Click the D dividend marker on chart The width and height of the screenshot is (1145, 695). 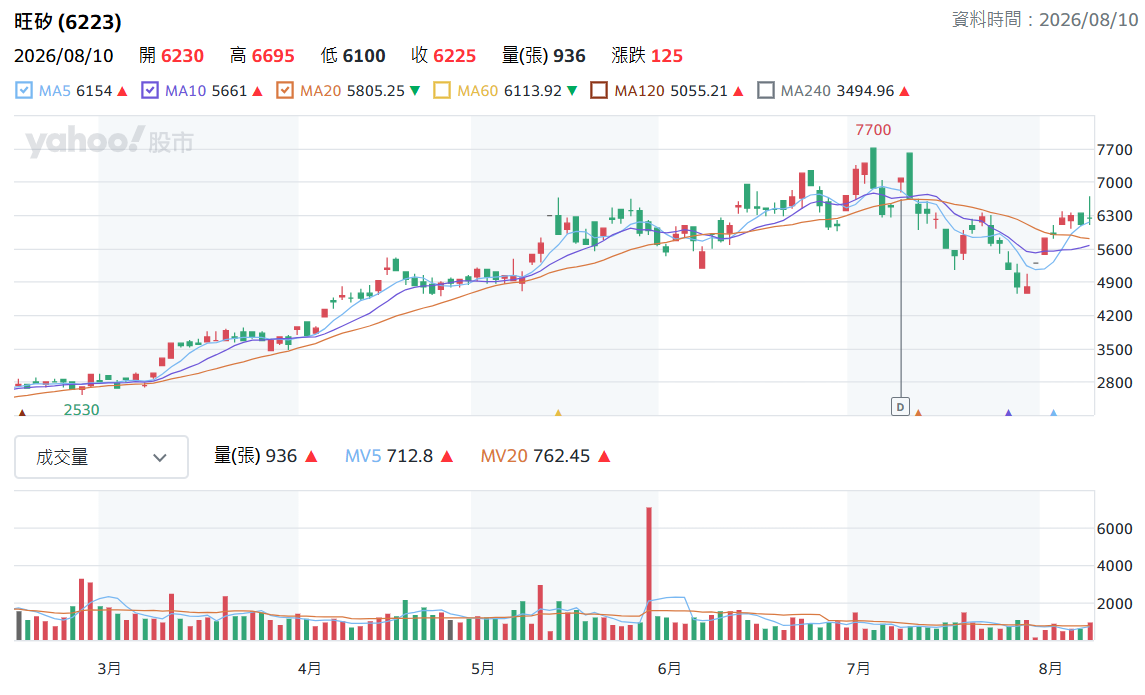tap(900, 407)
